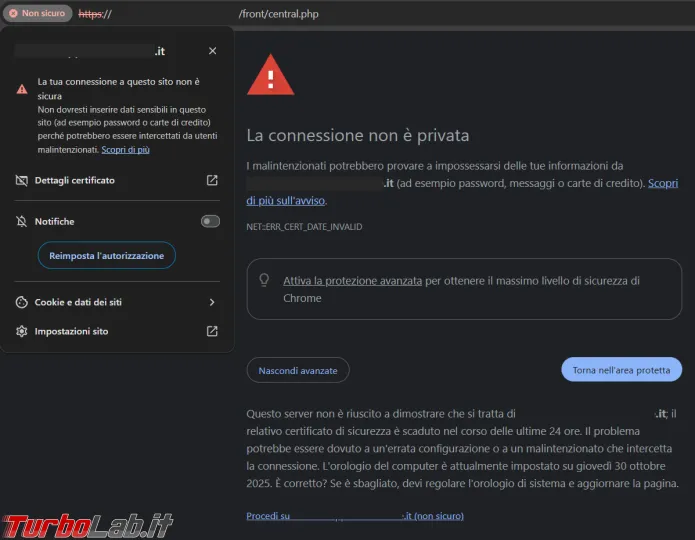Open Dettagli certificato
This screenshot has height=540, width=695.
coord(117,180)
